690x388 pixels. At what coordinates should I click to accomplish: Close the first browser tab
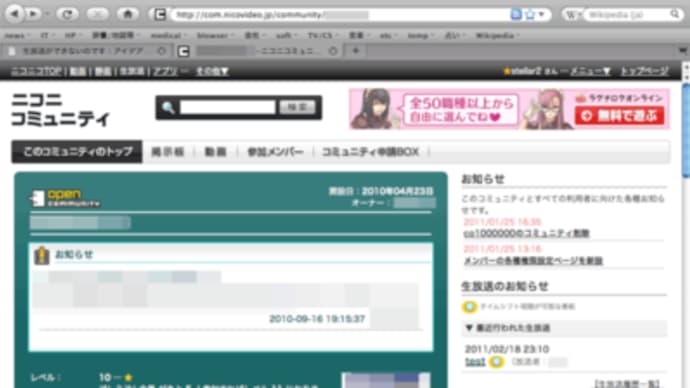161,51
